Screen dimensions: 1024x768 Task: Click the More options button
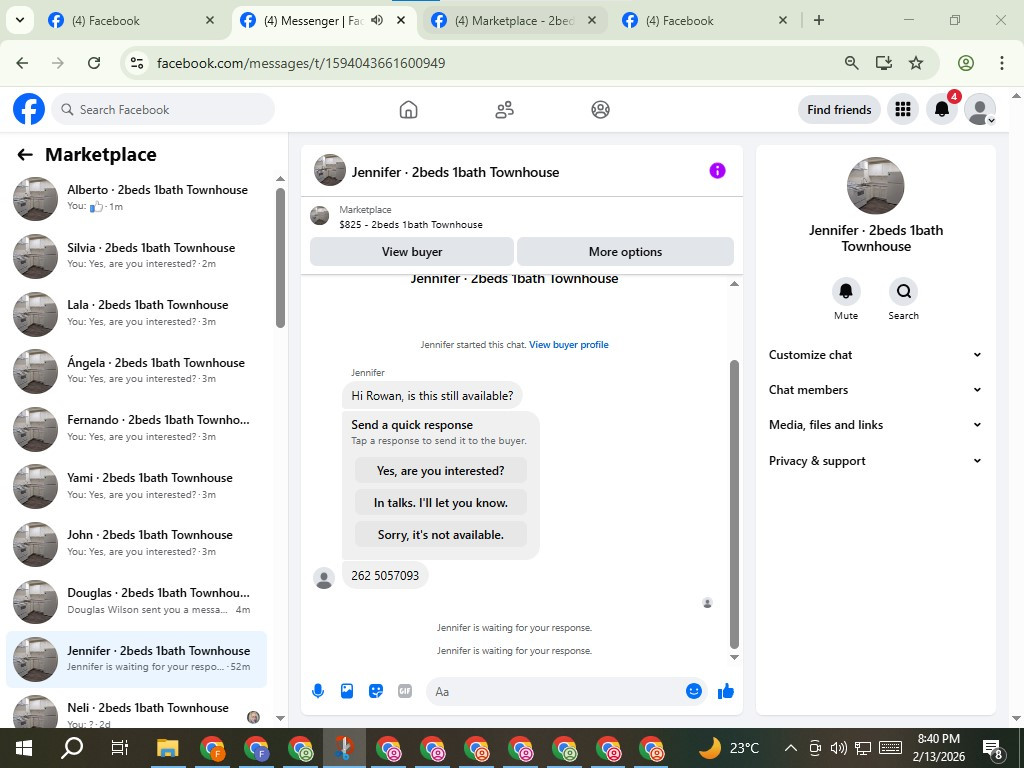pyautogui.click(x=625, y=252)
